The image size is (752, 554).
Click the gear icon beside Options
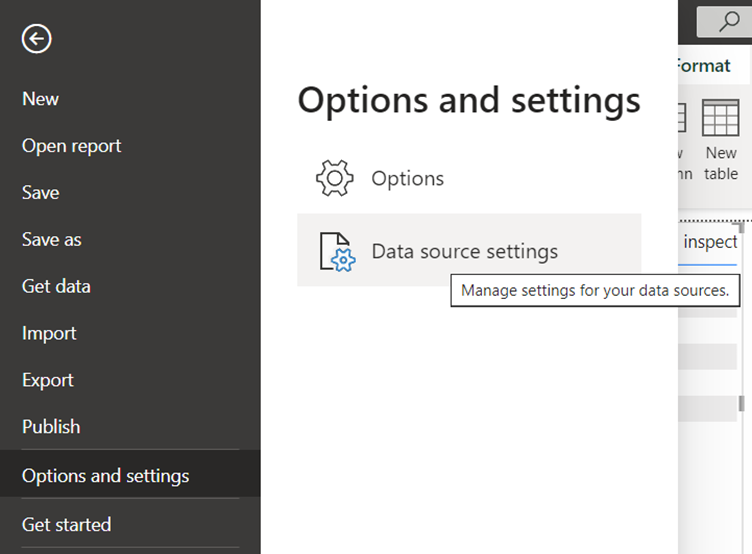[x=334, y=178]
